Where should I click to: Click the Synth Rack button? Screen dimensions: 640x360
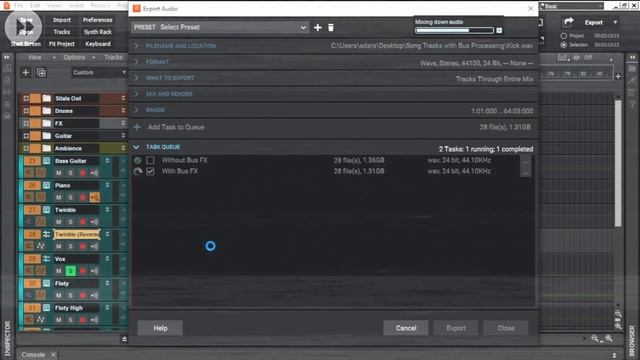[x=98, y=32]
